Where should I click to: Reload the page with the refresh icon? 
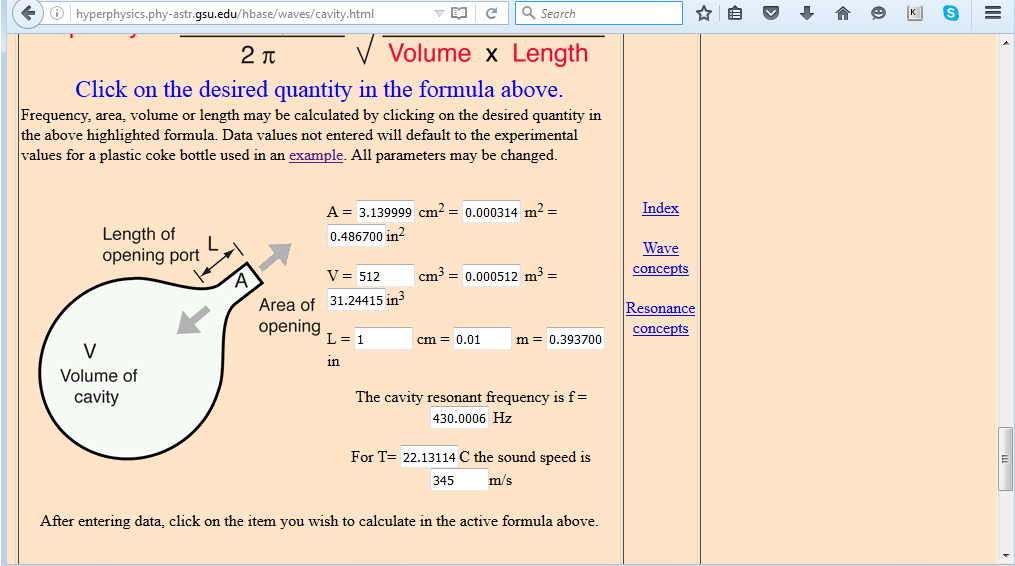[x=491, y=14]
